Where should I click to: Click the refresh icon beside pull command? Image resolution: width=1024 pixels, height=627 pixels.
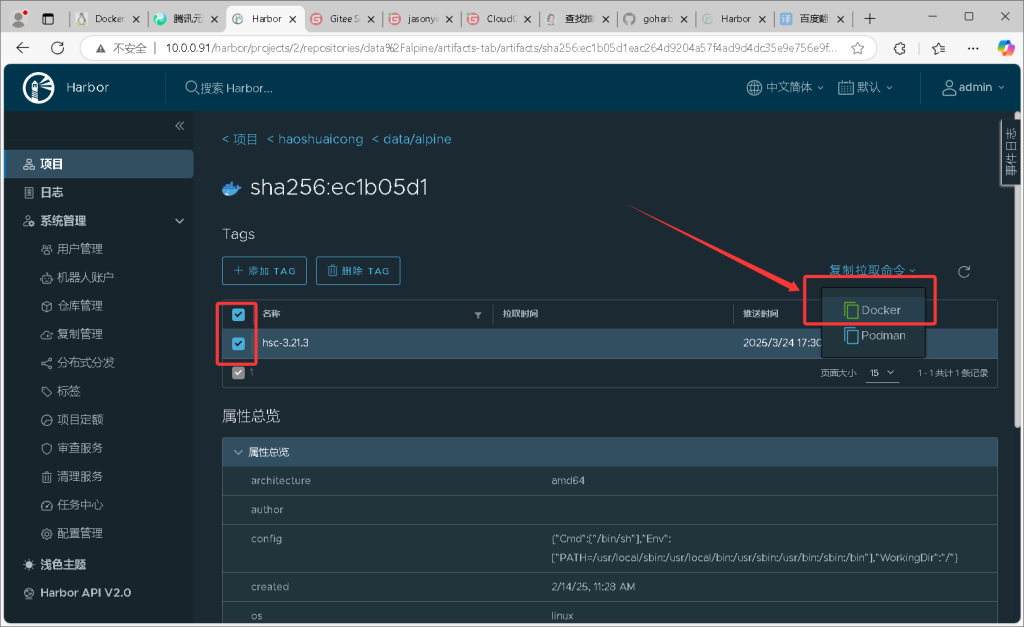pyautogui.click(x=964, y=271)
